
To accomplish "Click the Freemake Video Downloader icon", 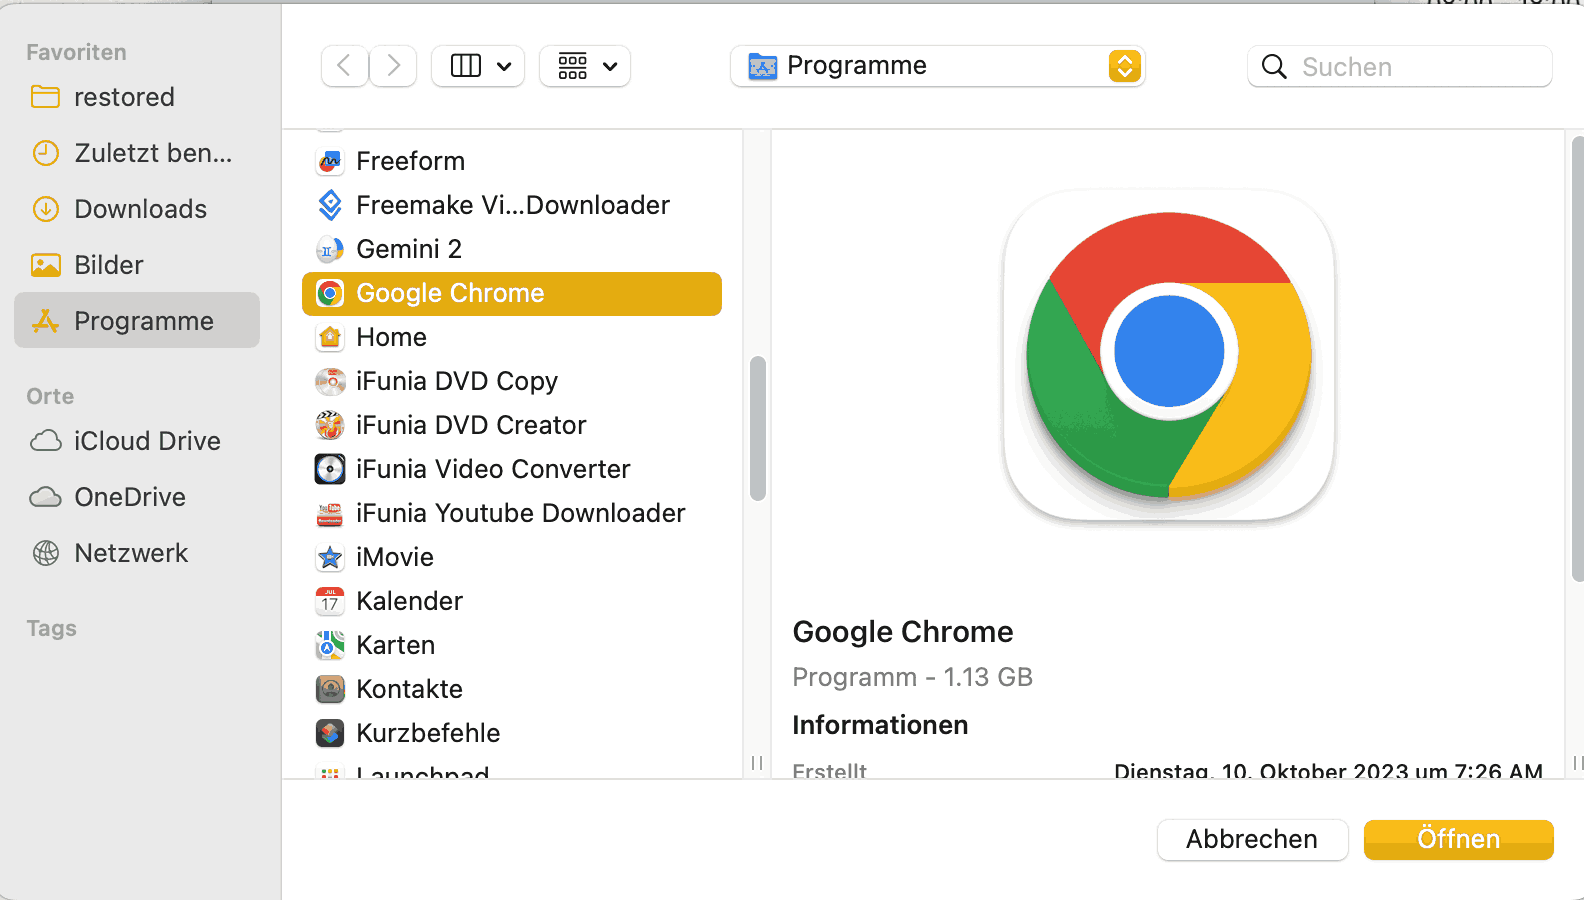I will [x=330, y=205].
